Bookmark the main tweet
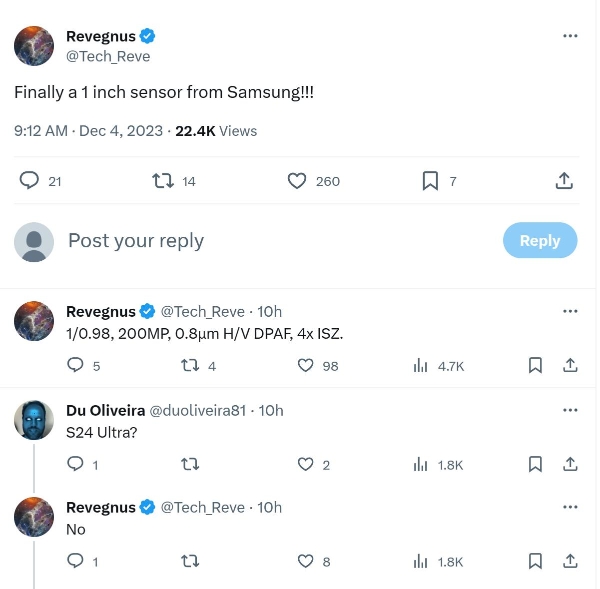Image resolution: width=600 pixels, height=589 pixels. point(430,181)
